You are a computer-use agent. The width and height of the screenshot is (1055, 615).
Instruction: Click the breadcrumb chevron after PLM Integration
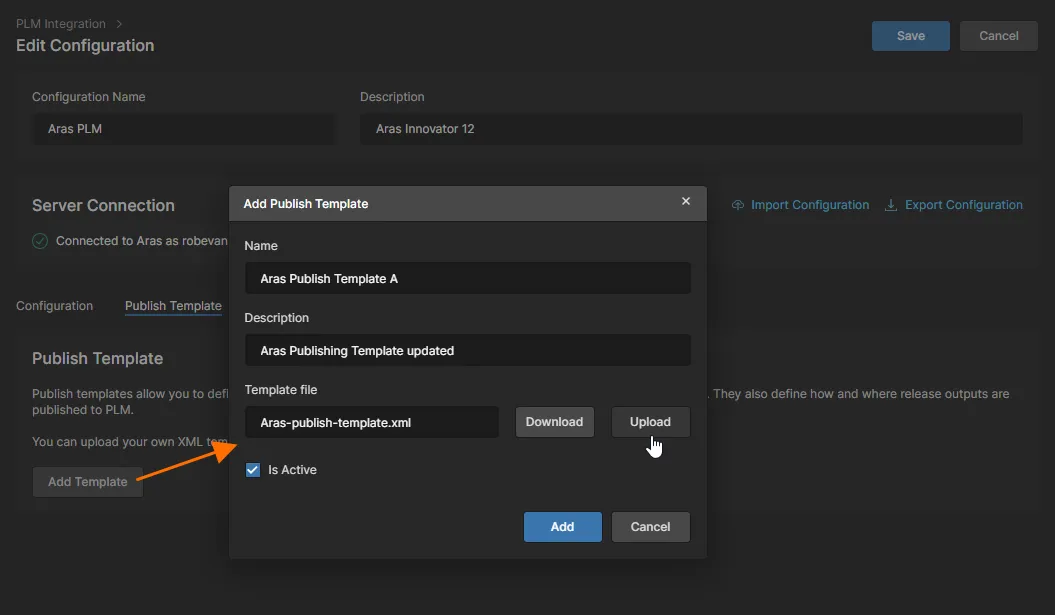click(x=120, y=23)
